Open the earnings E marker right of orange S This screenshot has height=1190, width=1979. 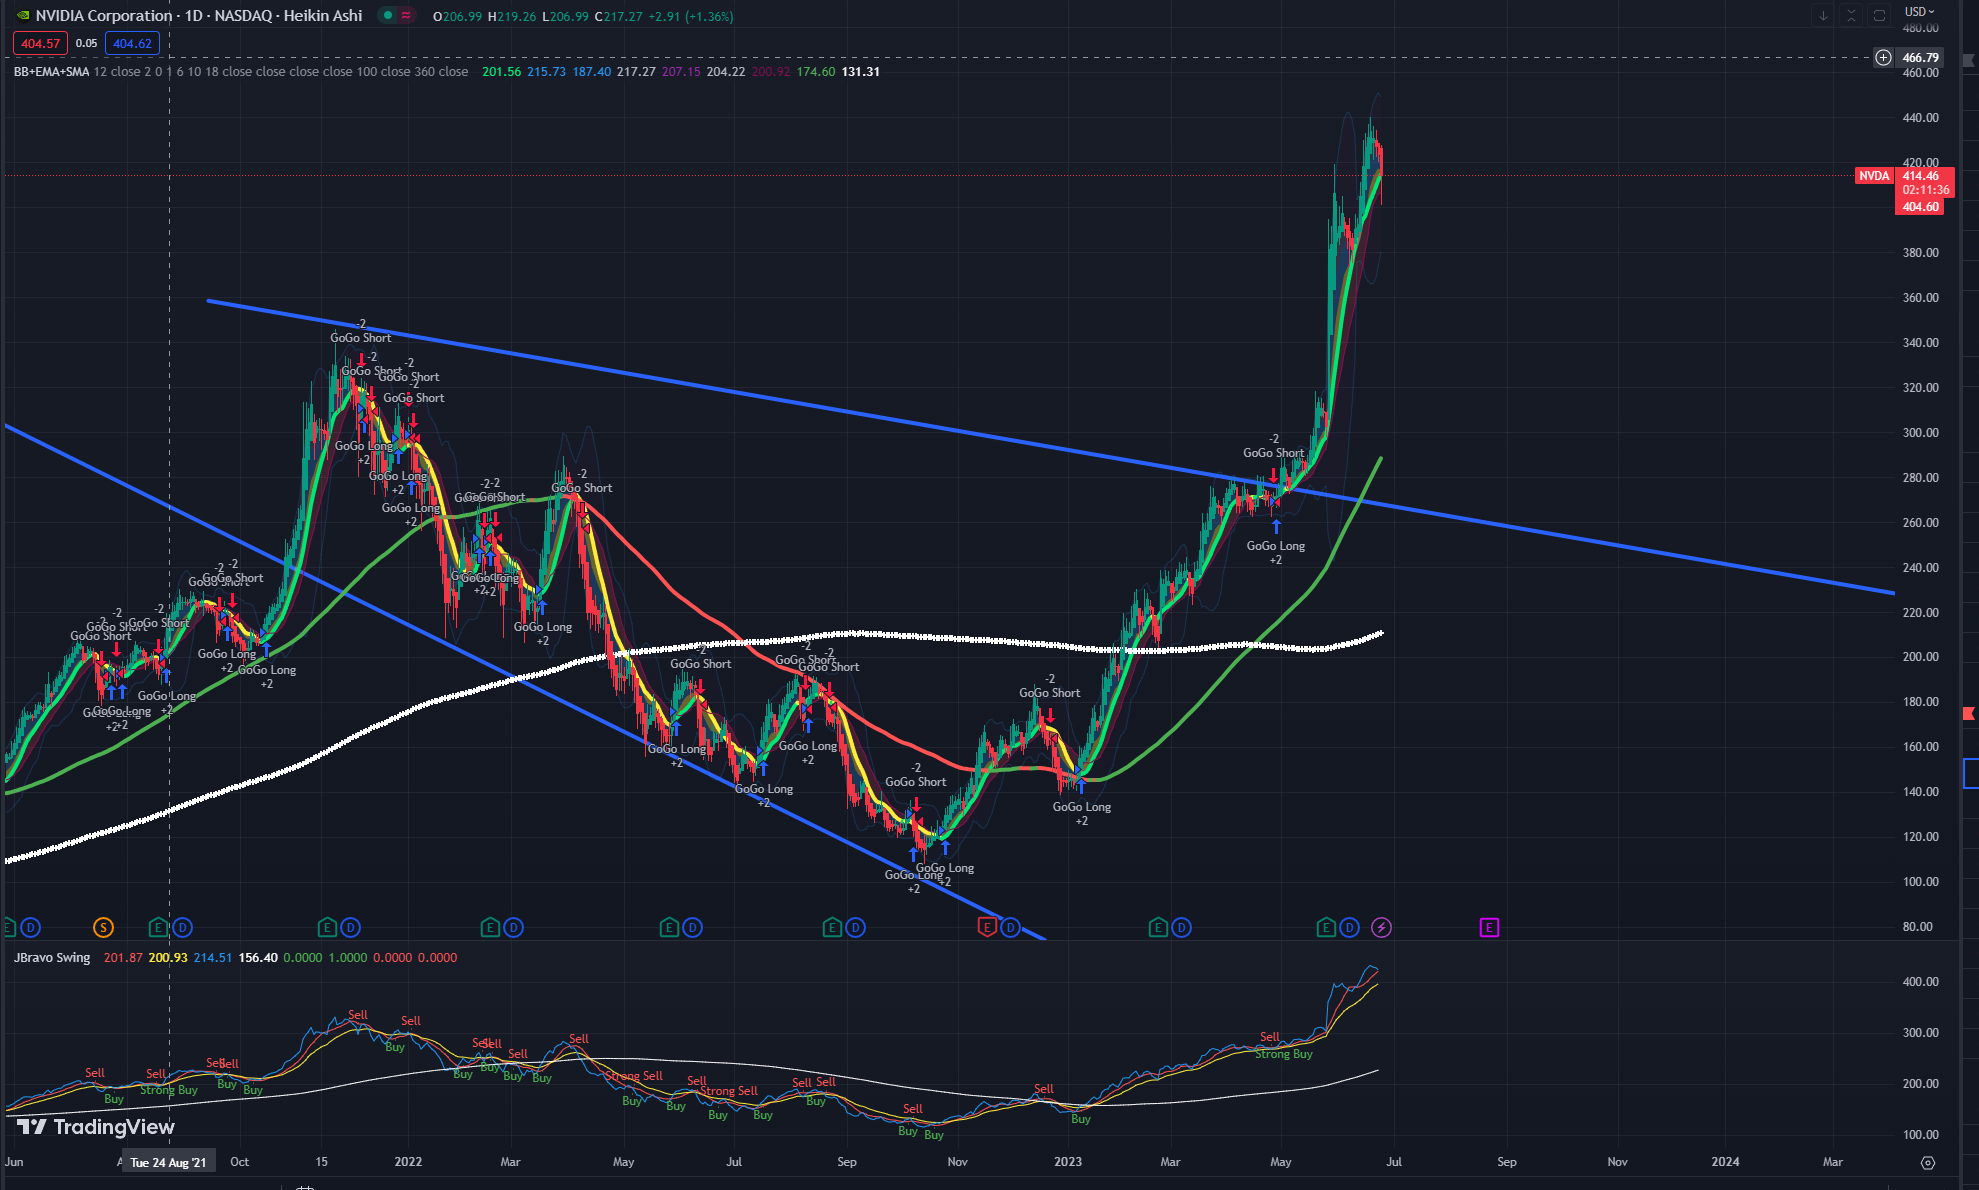[x=158, y=928]
